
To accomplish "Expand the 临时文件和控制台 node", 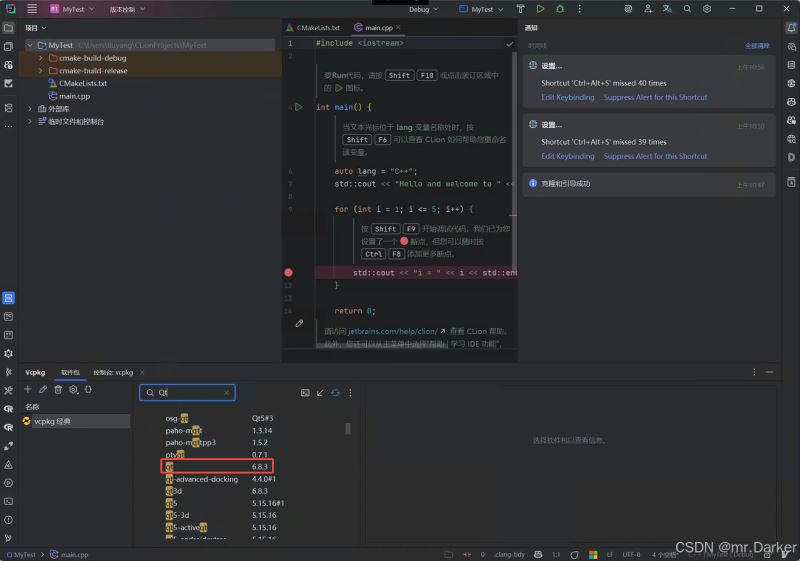I will pos(30,121).
